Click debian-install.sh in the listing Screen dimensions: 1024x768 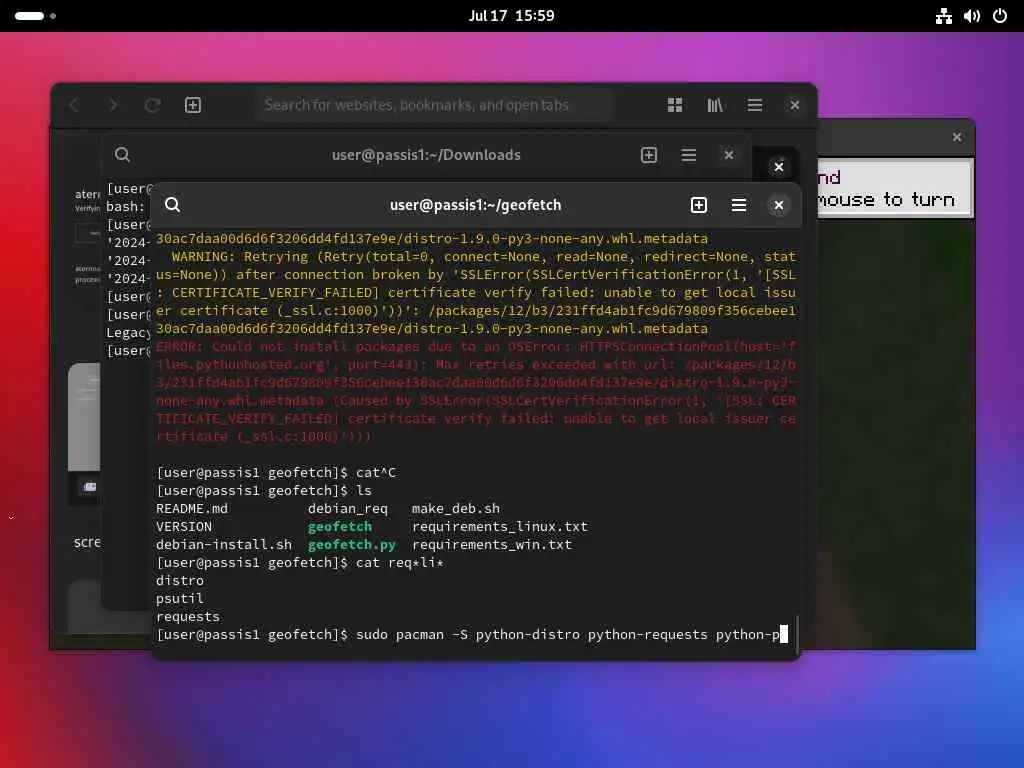pyautogui.click(x=224, y=545)
